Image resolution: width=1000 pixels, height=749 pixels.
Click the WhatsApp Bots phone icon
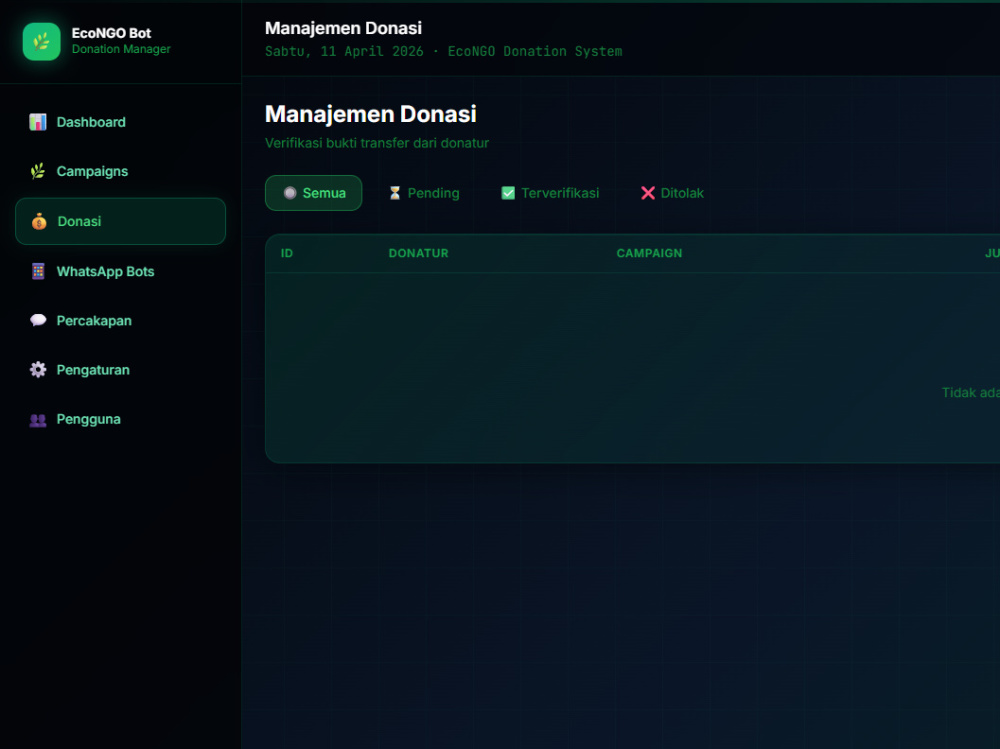click(x=38, y=271)
